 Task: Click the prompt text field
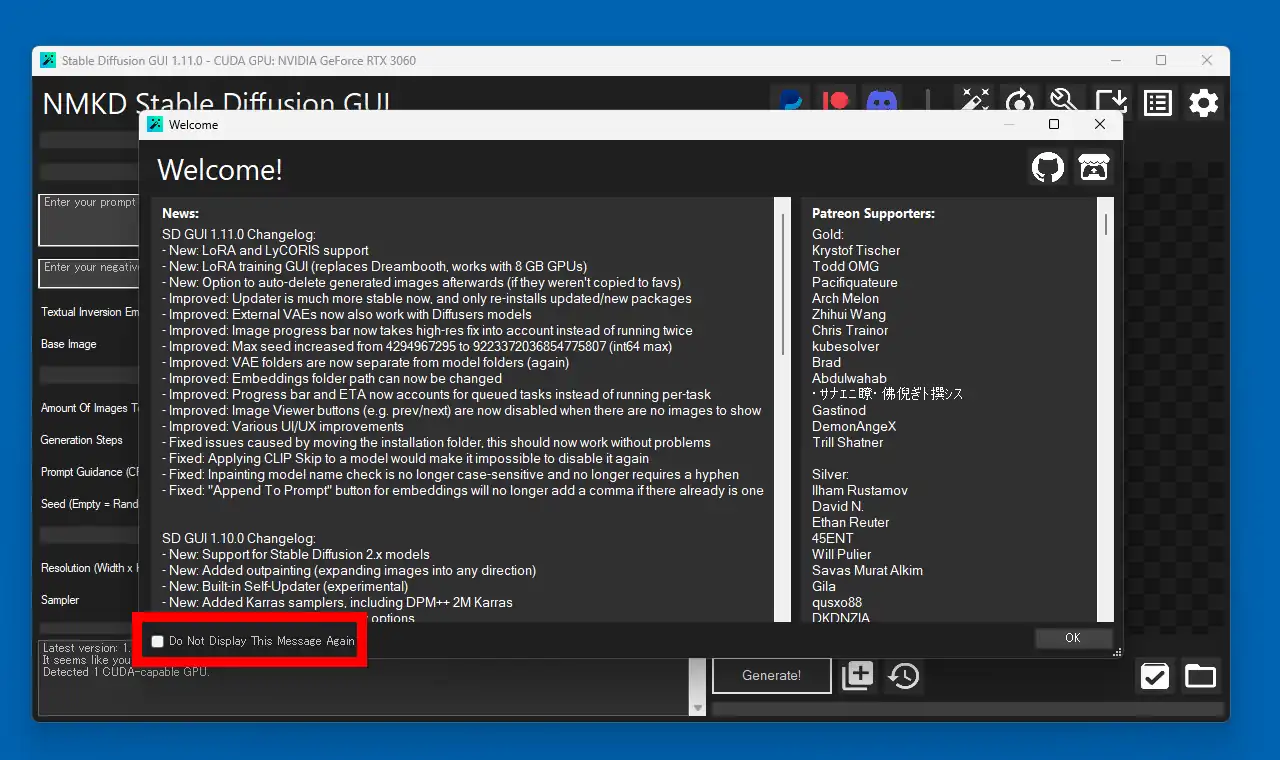point(88,219)
